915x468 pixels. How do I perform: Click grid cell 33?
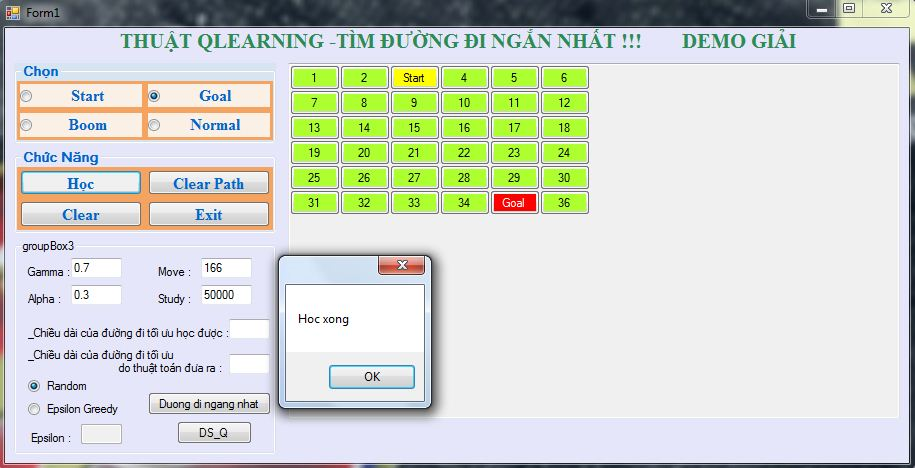pos(414,202)
